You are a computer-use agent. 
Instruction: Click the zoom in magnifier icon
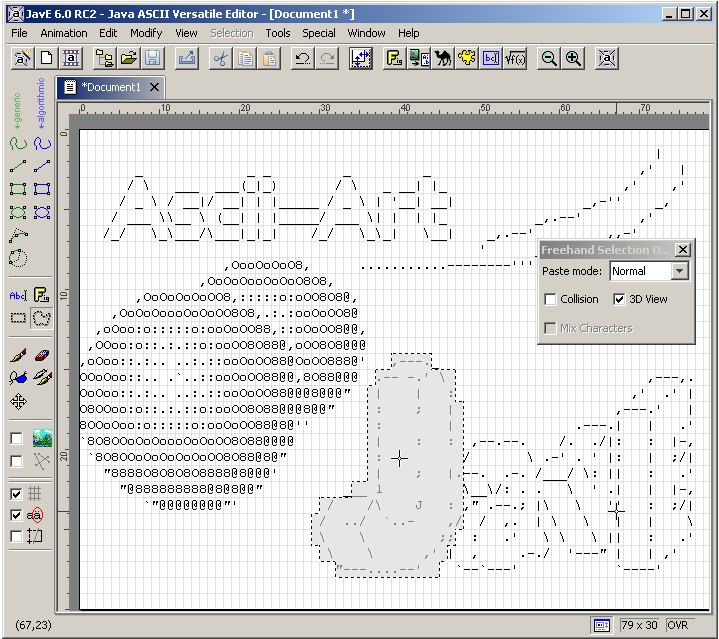(x=573, y=58)
